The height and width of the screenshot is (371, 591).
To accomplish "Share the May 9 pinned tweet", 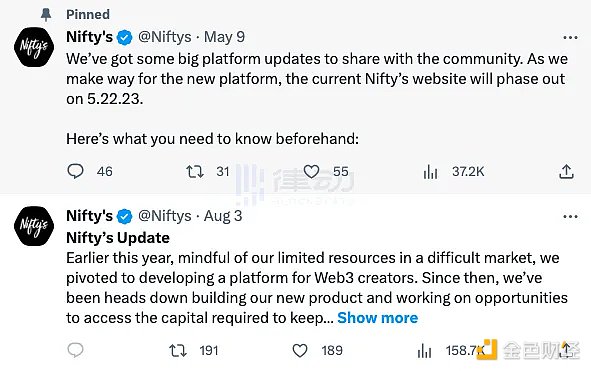I will point(566,172).
